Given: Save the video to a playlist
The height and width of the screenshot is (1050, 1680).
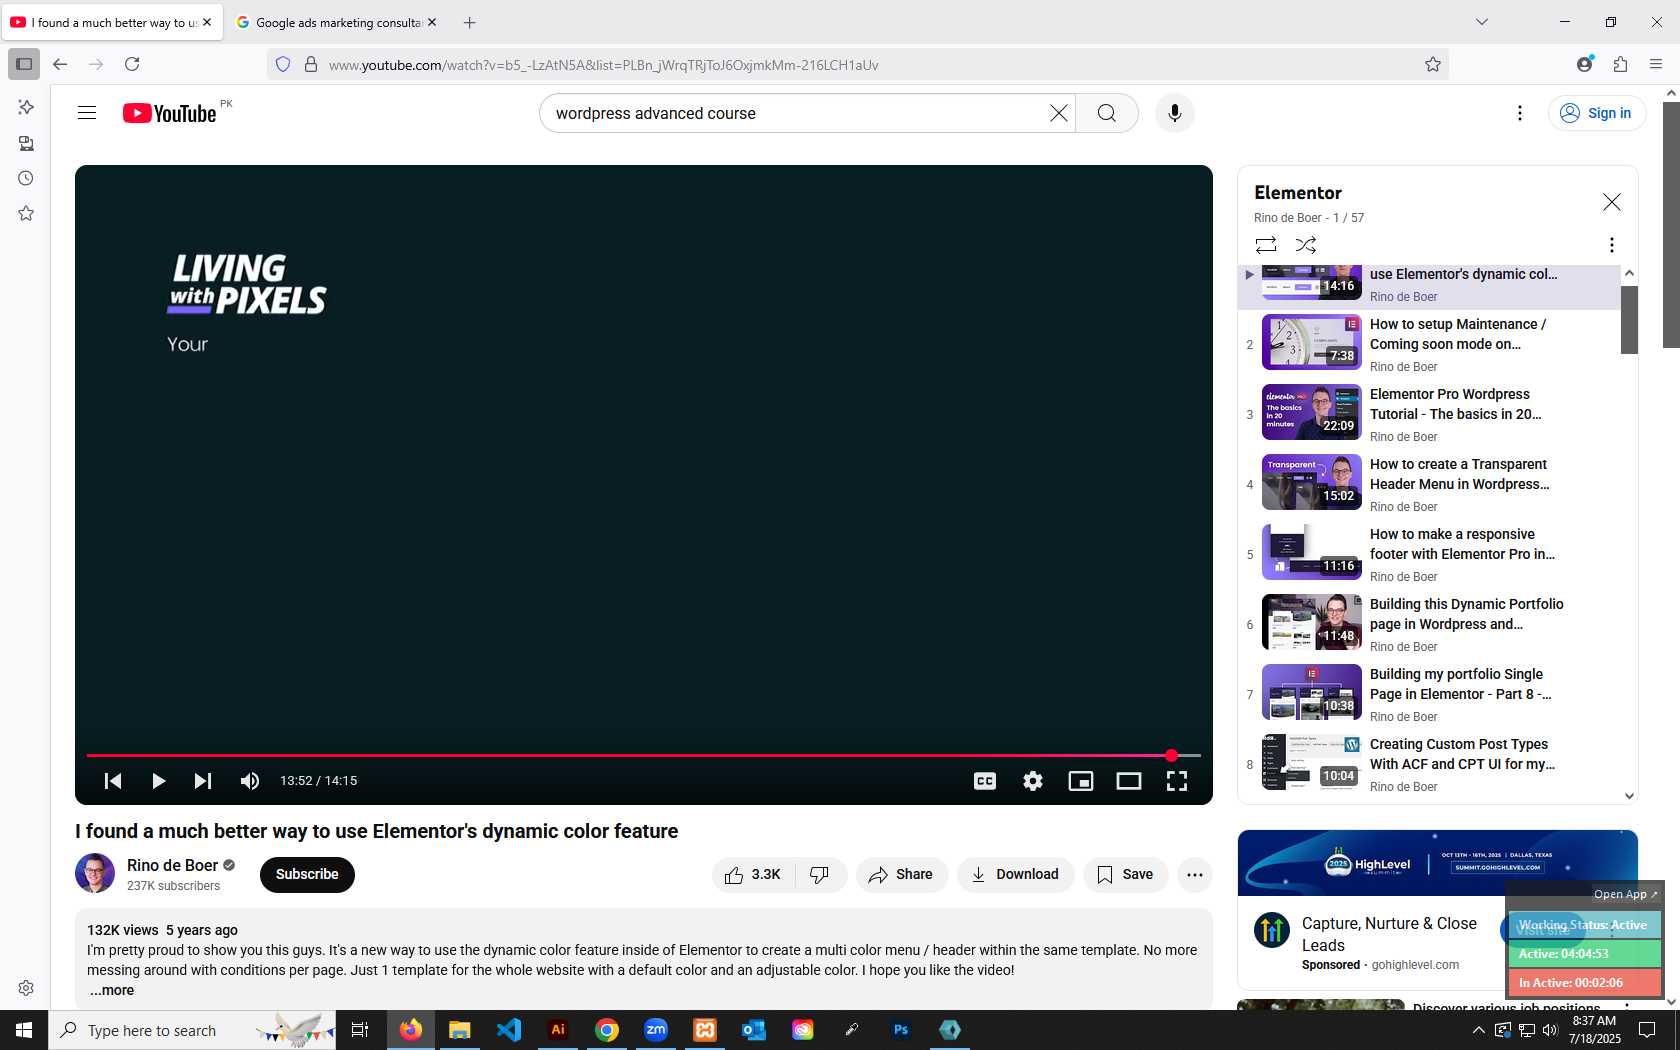Looking at the screenshot, I should (1125, 875).
